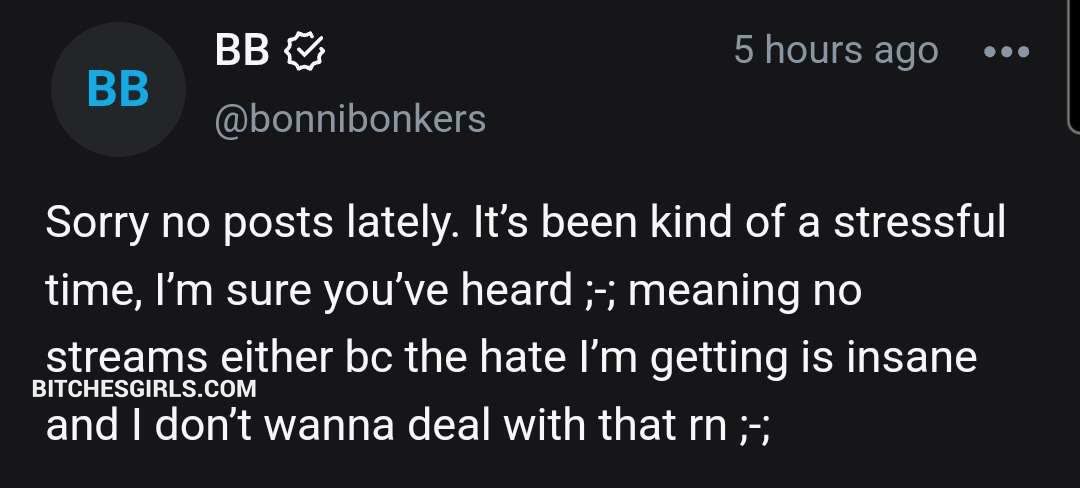The image size is (1080, 488).
Task: Click the BITCHESGIRLS.COM watermark text
Action: point(144,389)
